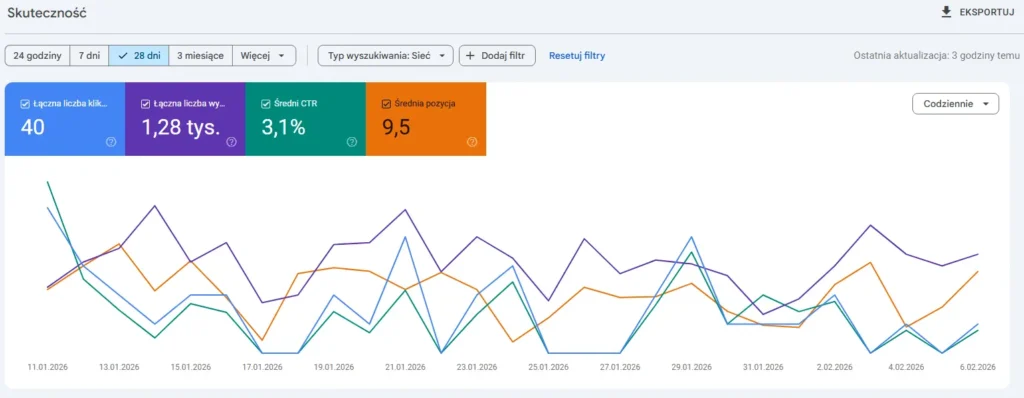Click the 40 clicks value

(x=33, y=128)
